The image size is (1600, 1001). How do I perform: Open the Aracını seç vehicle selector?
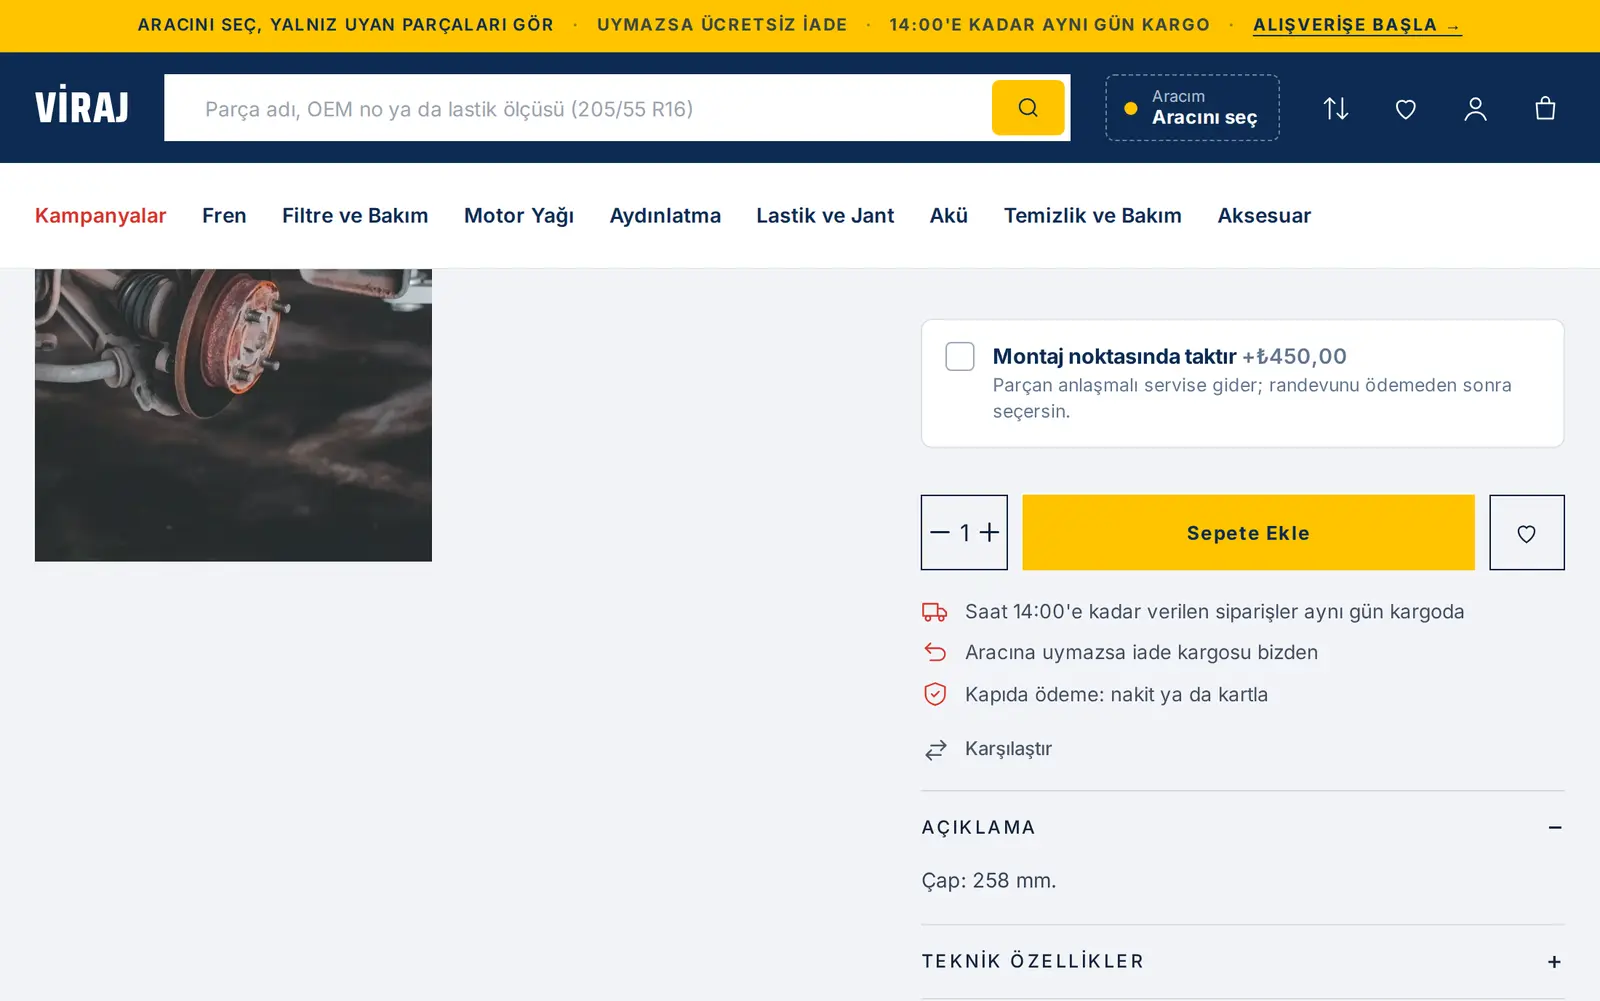(1193, 108)
